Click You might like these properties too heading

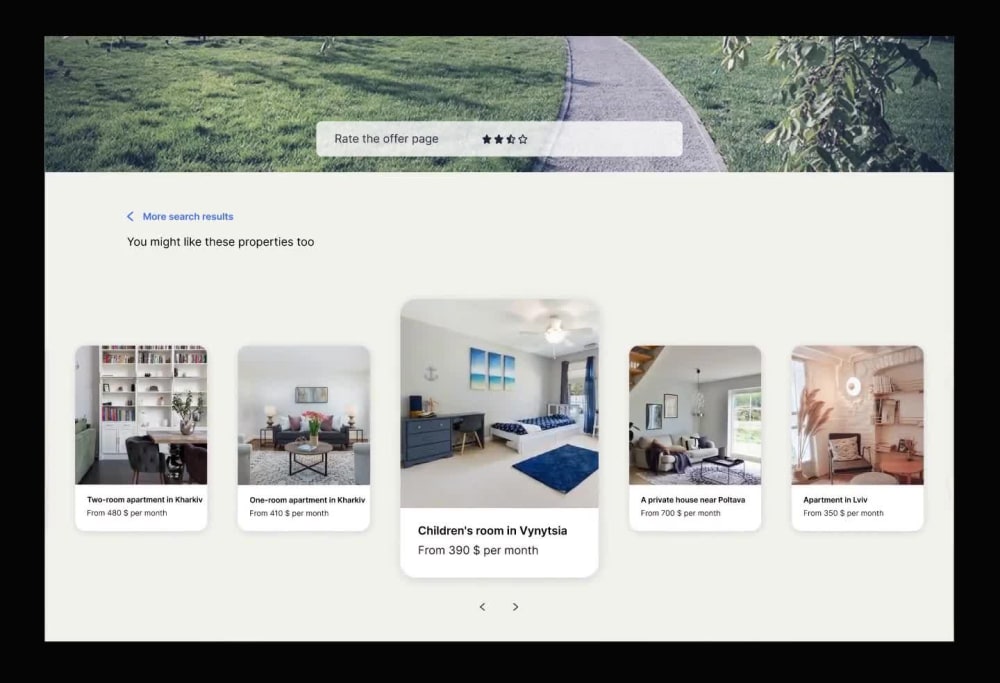click(221, 242)
